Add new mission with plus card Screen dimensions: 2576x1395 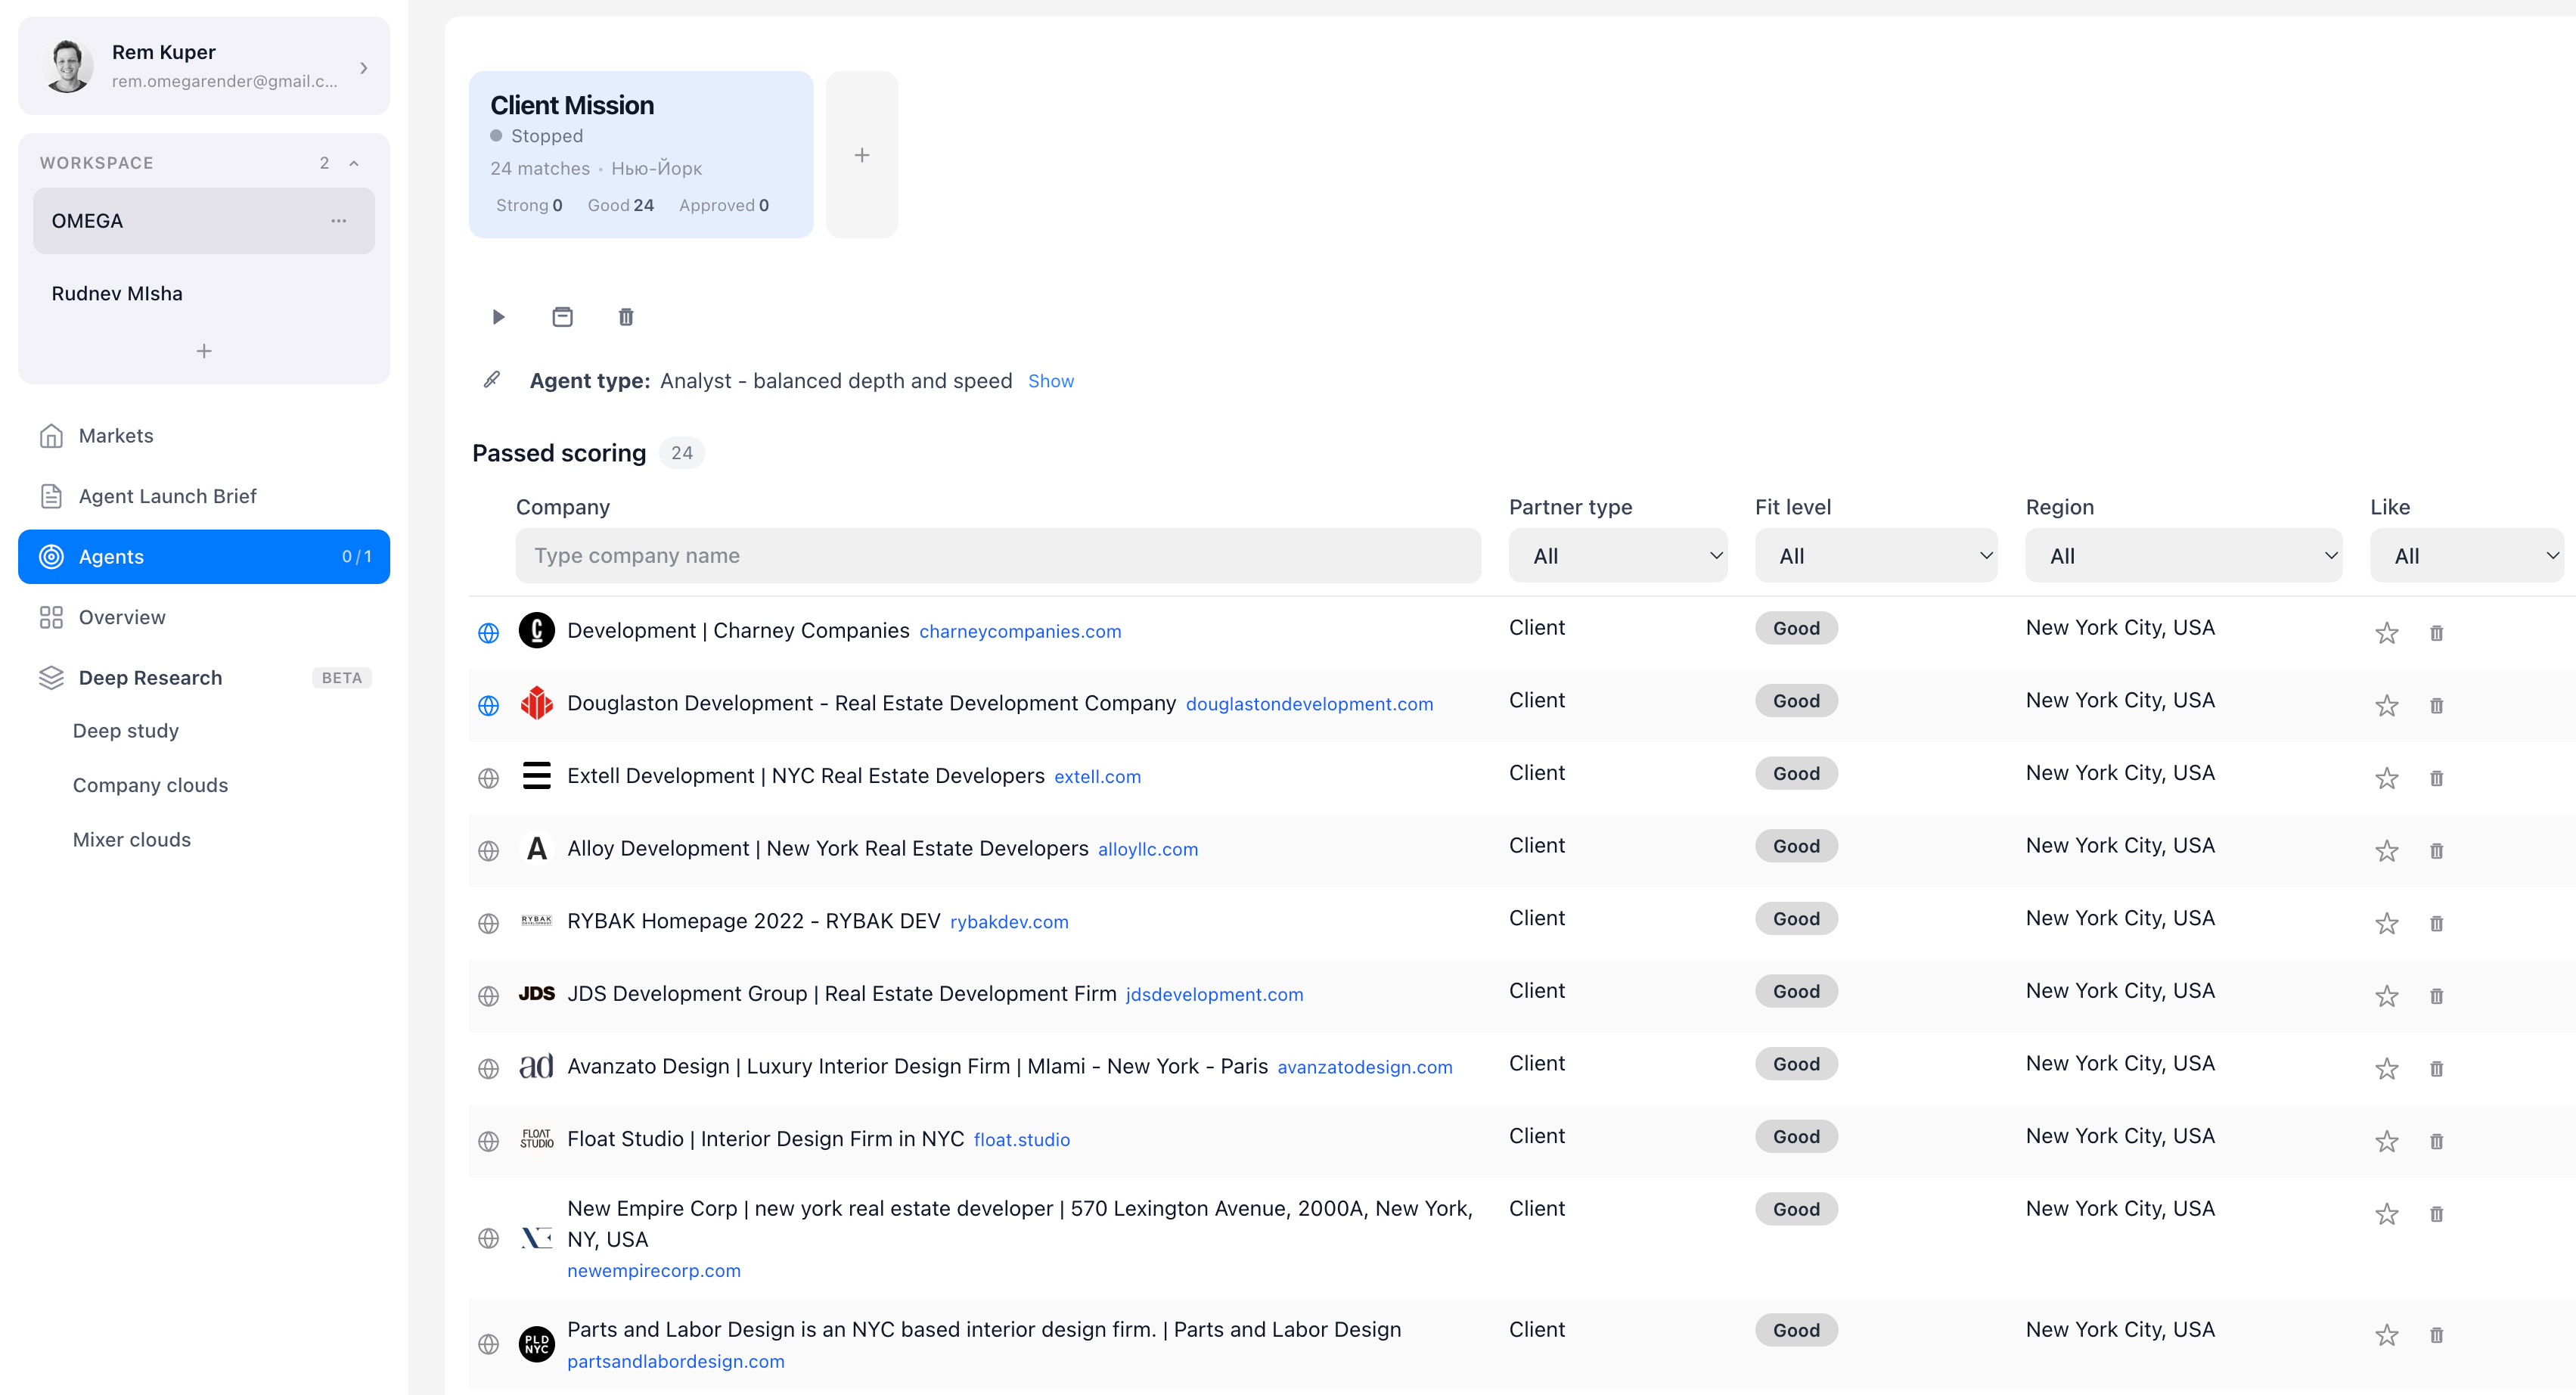861,155
